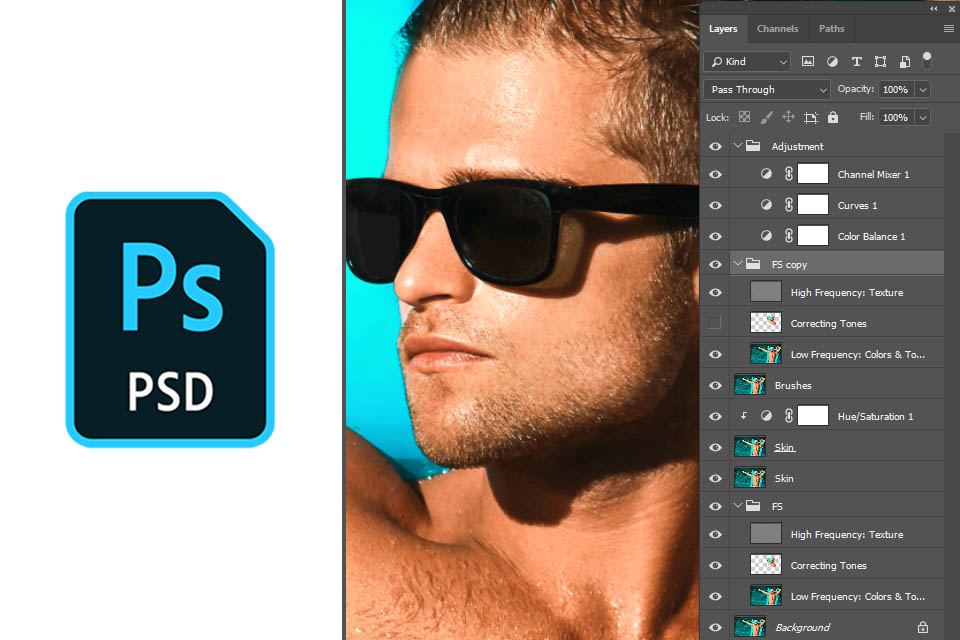The height and width of the screenshot is (640, 960).
Task: Open the Kind filter dropdown
Action: [x=746, y=61]
